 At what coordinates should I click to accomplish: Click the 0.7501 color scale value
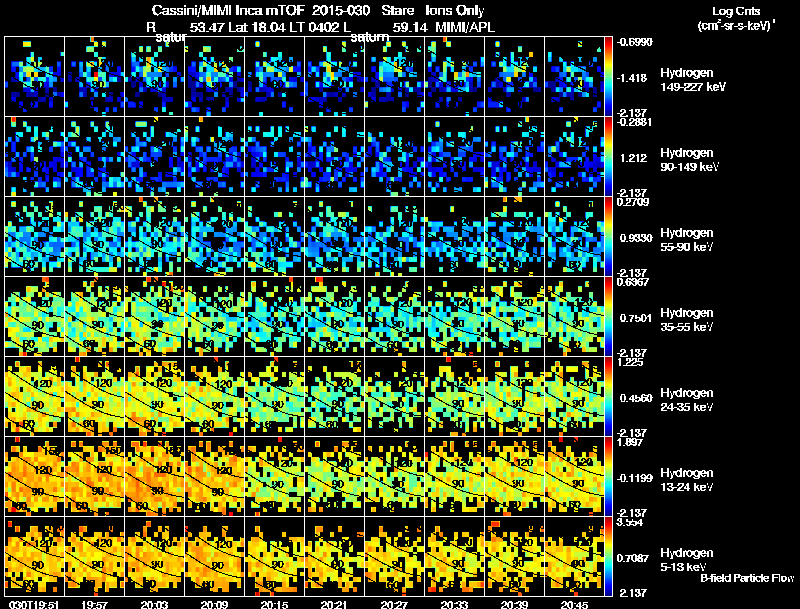[x=636, y=318]
